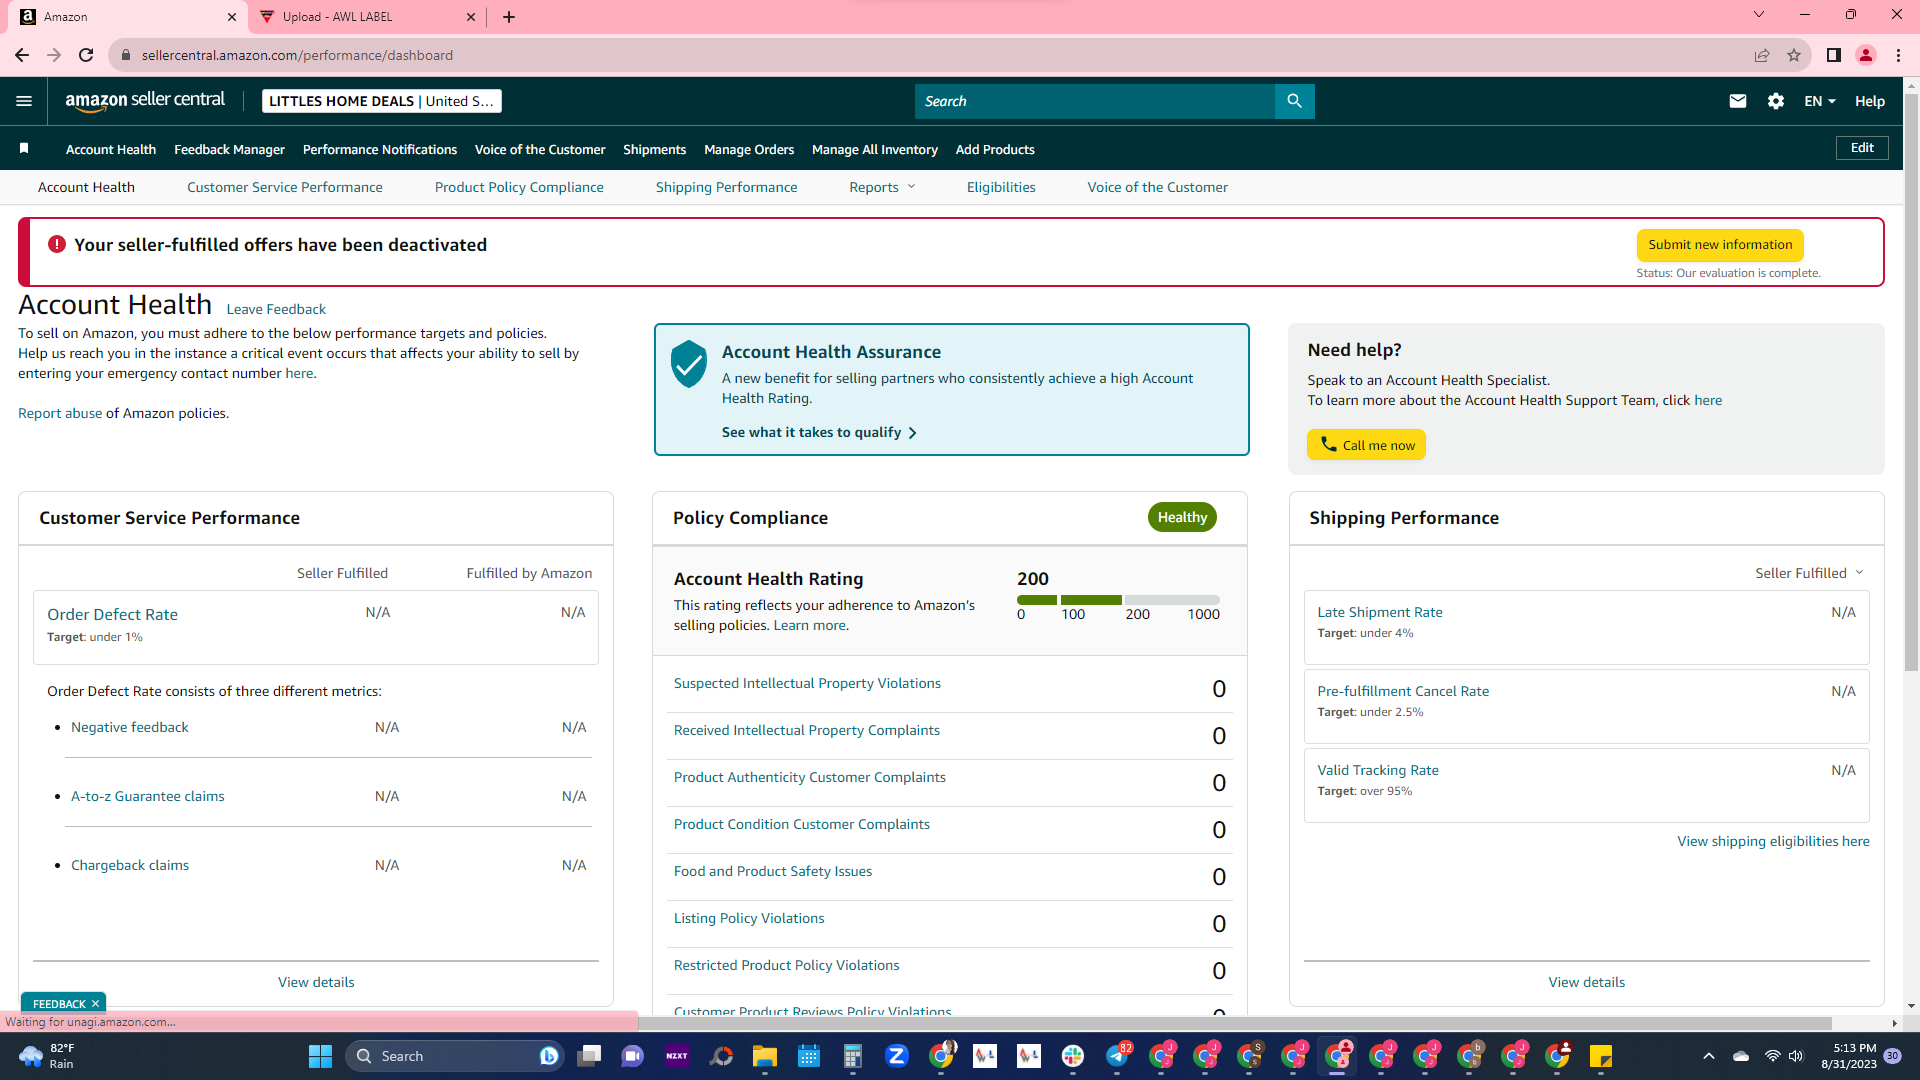Open the browser side panel icon
This screenshot has width=1920, height=1080.
pos(1834,55)
